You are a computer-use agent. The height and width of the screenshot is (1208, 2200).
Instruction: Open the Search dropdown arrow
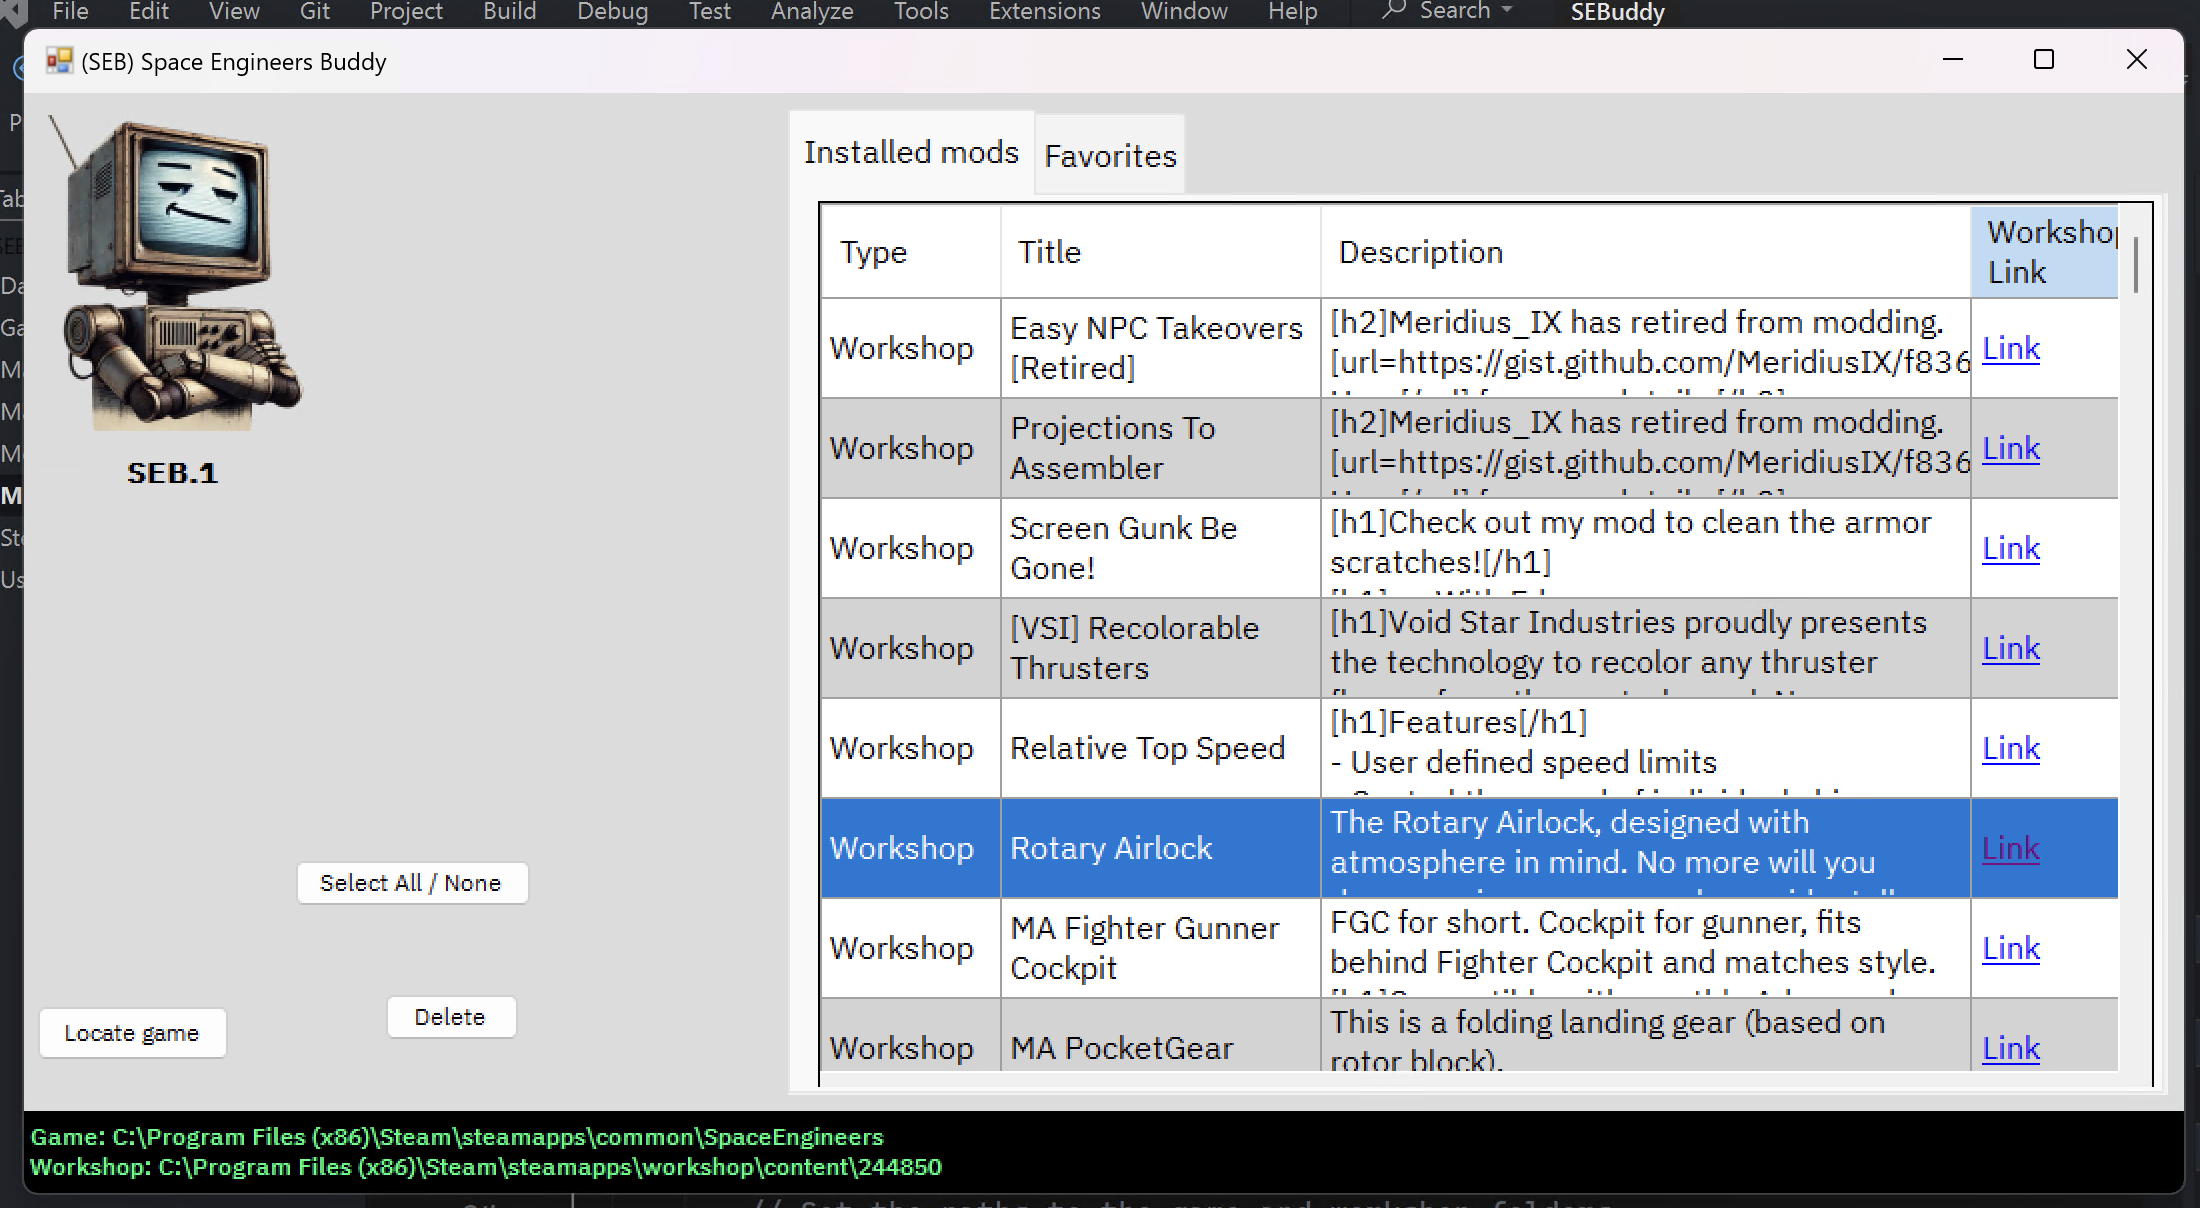pyautogui.click(x=1507, y=11)
